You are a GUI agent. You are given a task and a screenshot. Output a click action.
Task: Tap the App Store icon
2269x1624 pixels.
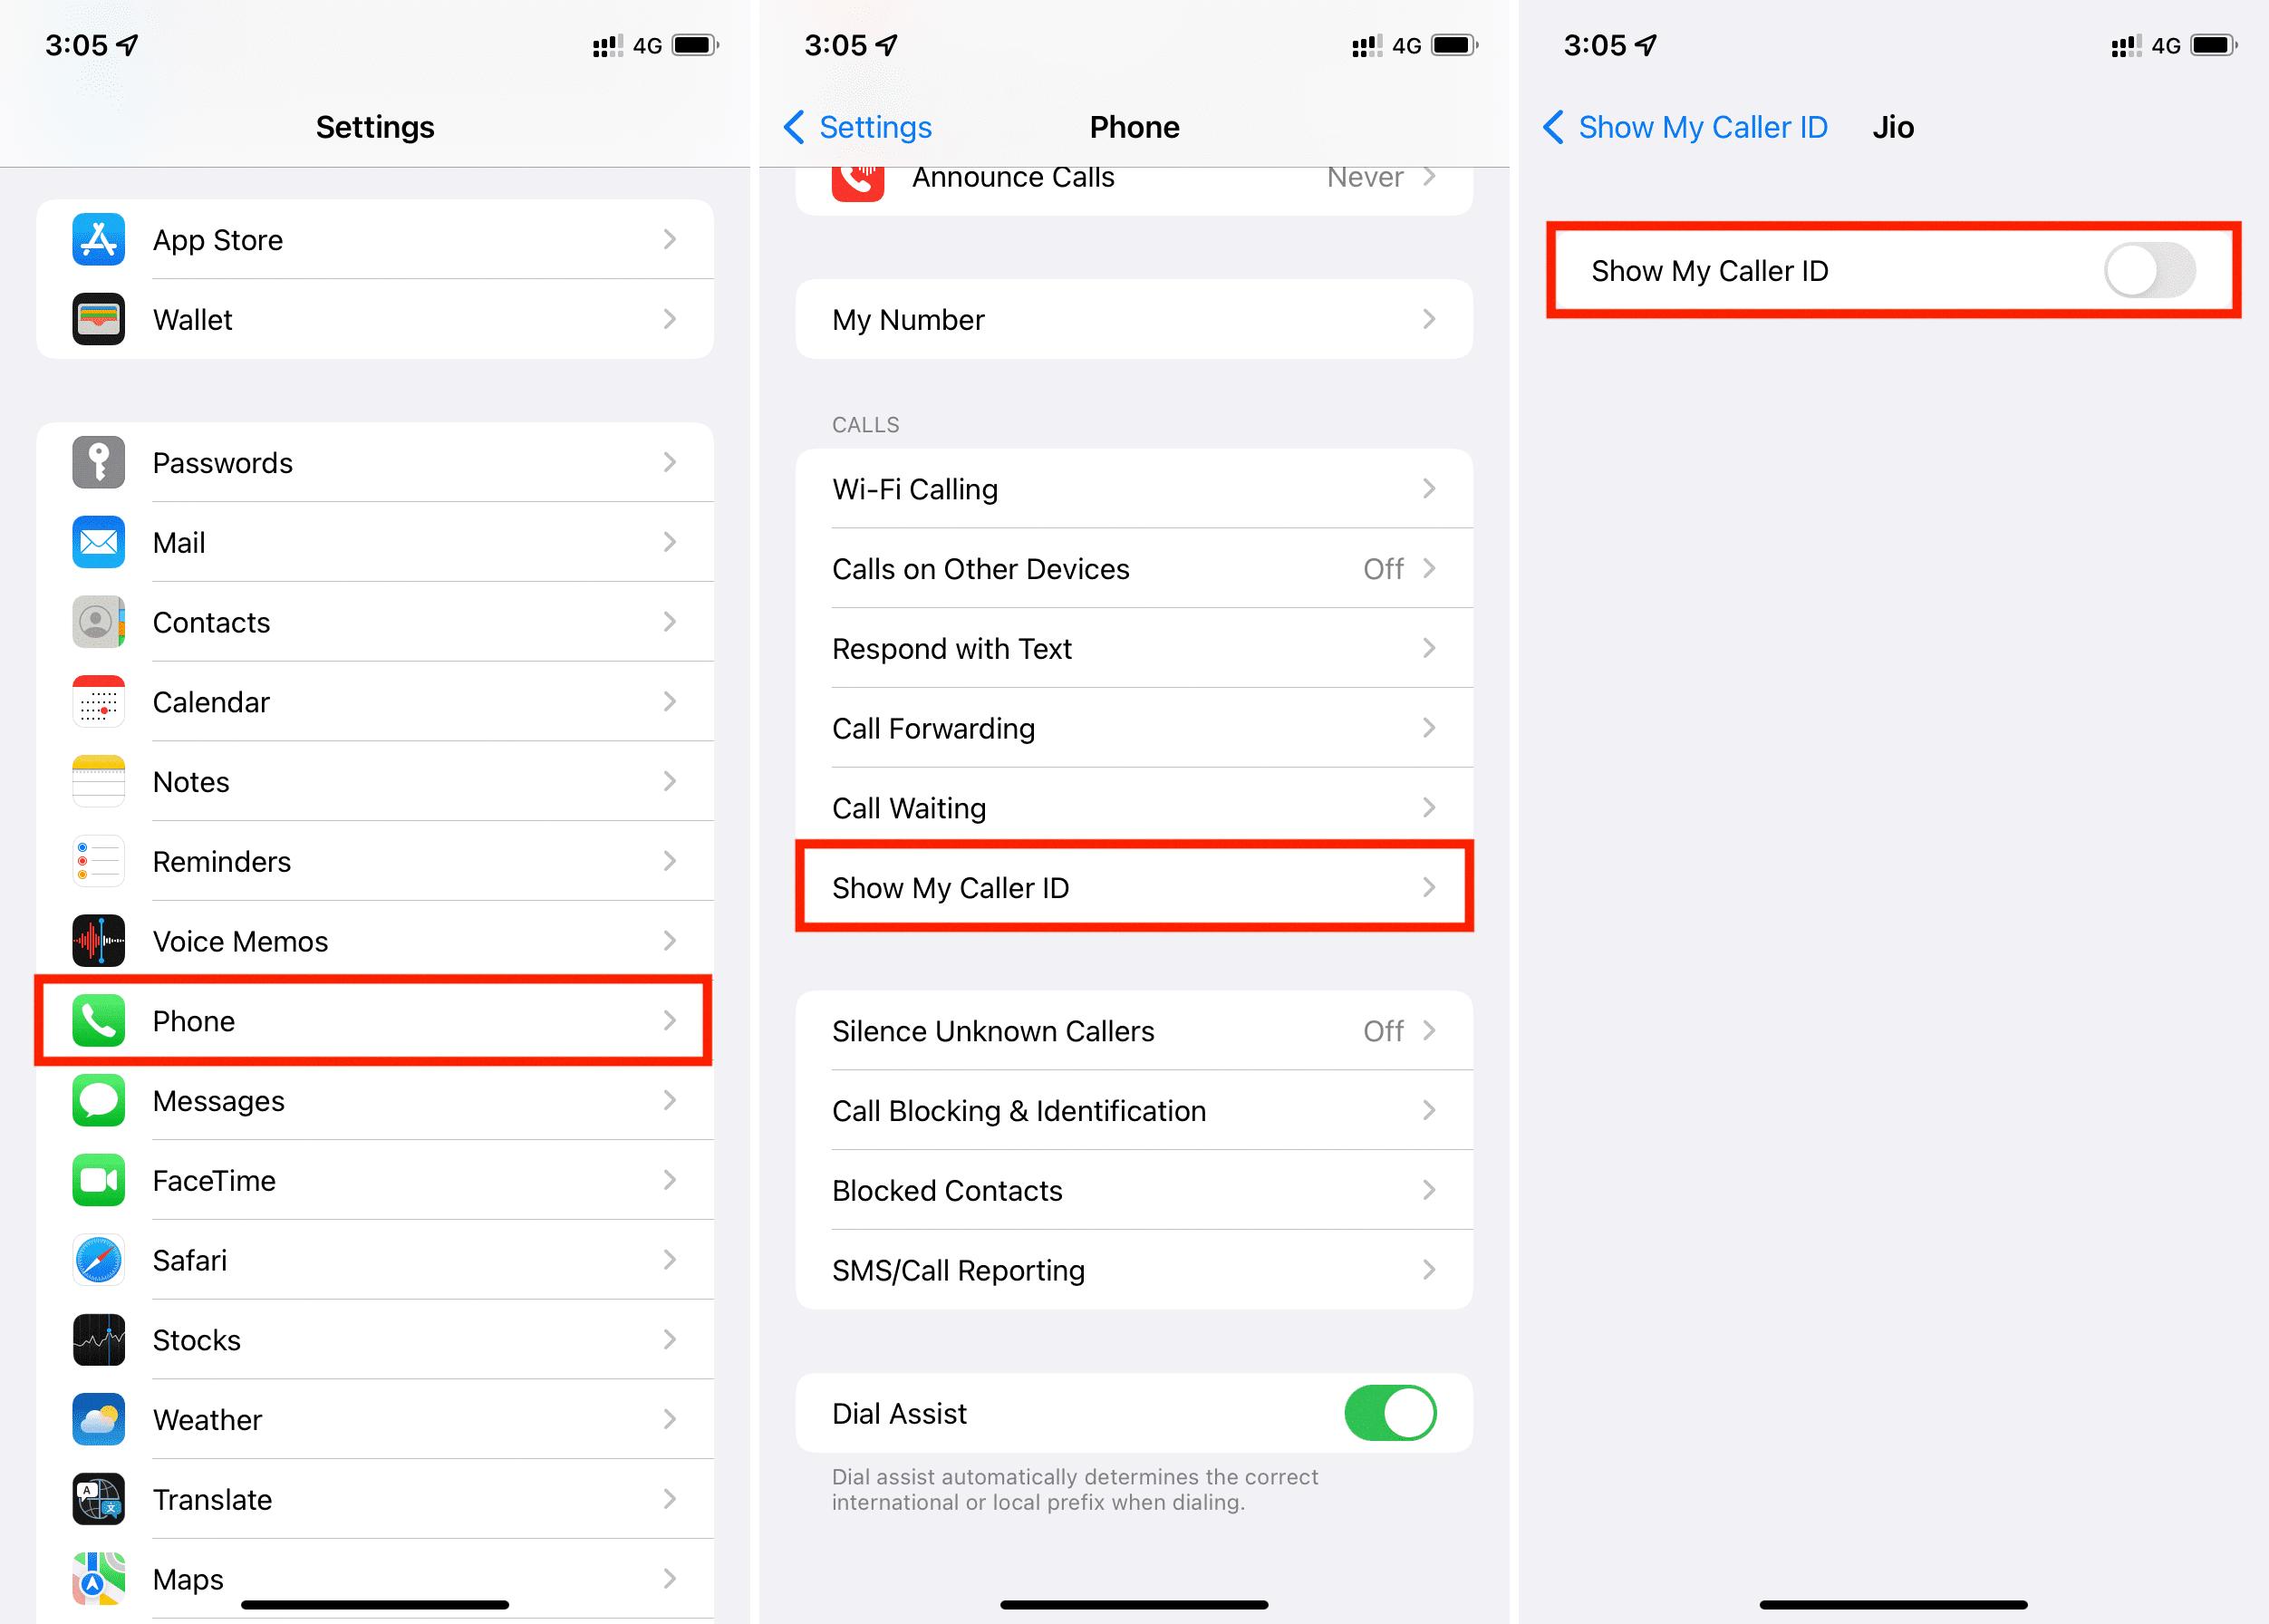coord(98,240)
